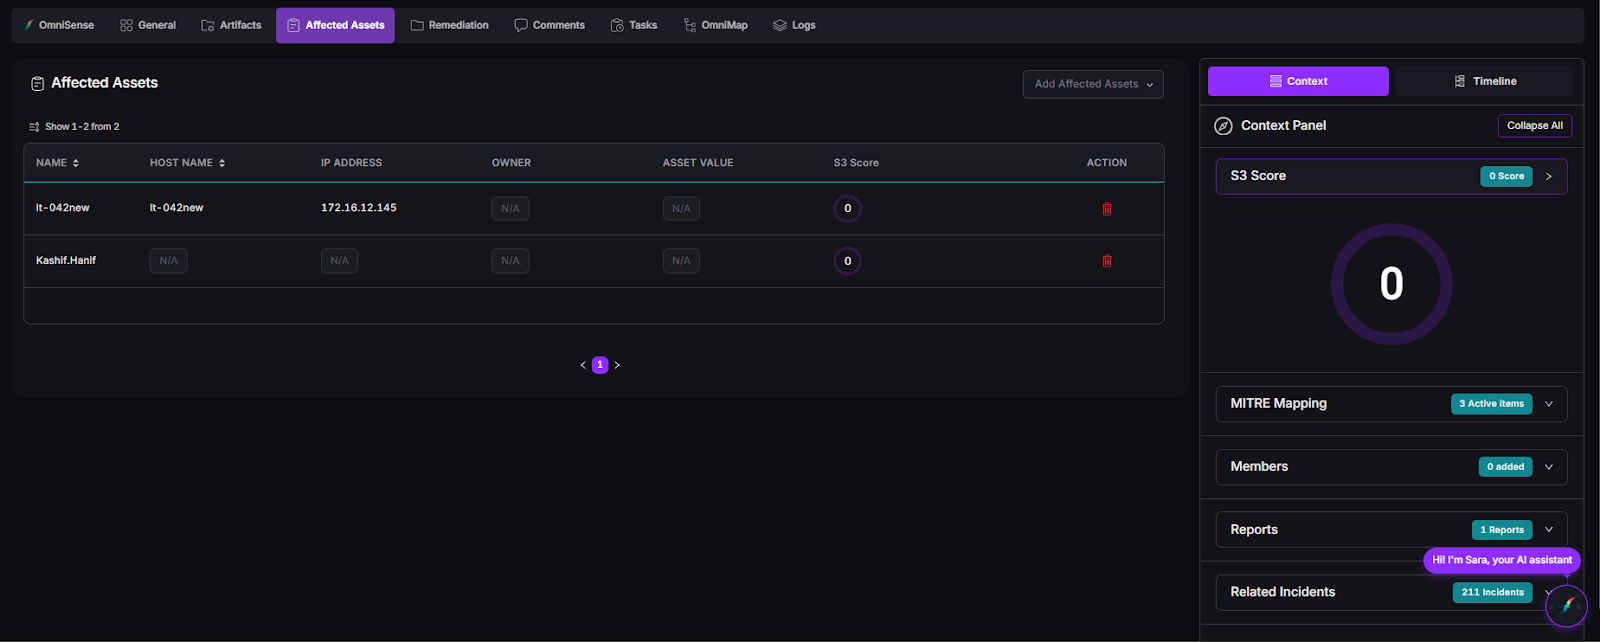Open the OmniMap tab
The width and height of the screenshot is (1600, 642).
coord(715,25)
